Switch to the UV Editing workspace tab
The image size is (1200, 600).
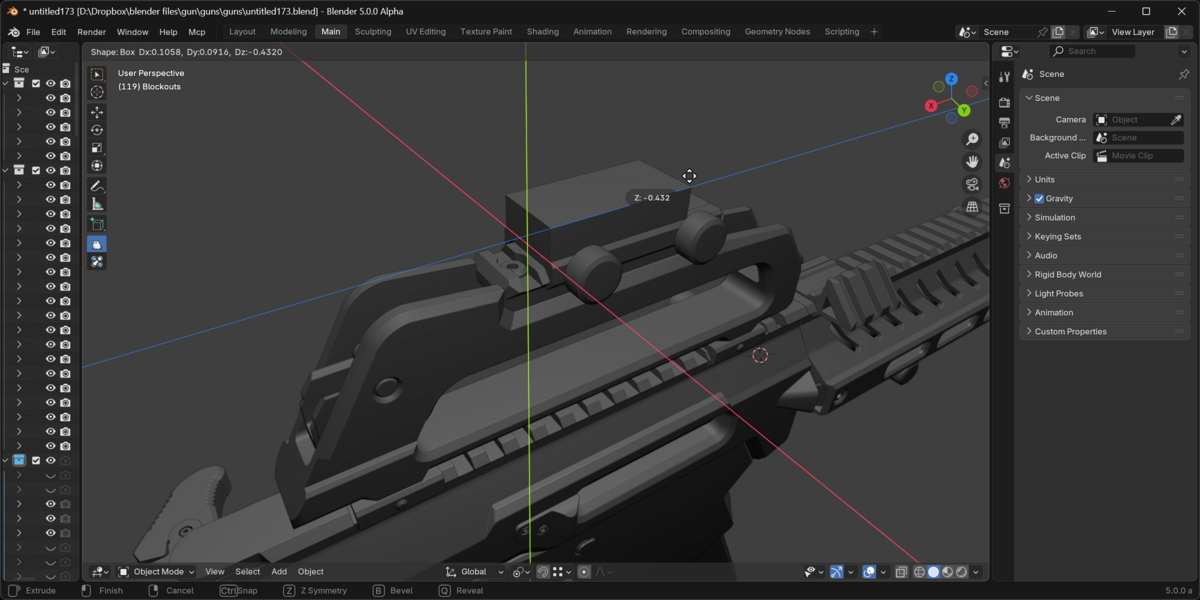click(426, 31)
